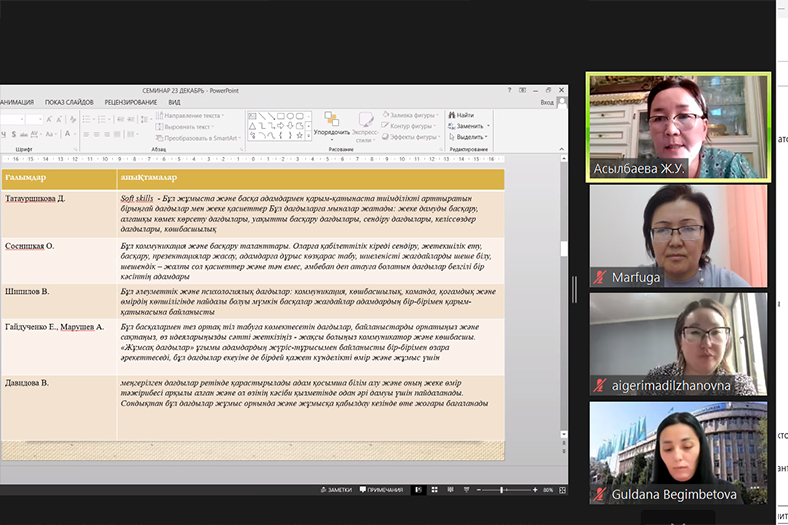Open the ЗАМЕТКИ notes pane
This screenshot has width=788, height=525.
(337, 489)
